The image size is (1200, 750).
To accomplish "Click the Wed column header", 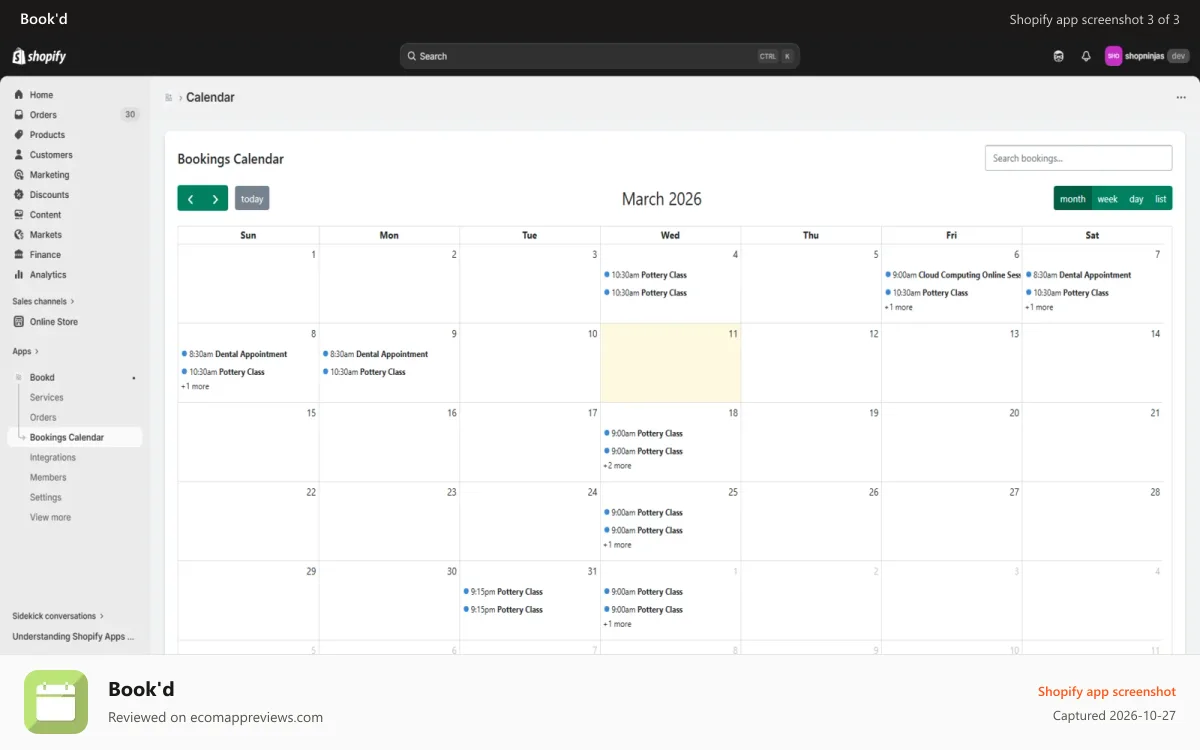I will 670,235.
